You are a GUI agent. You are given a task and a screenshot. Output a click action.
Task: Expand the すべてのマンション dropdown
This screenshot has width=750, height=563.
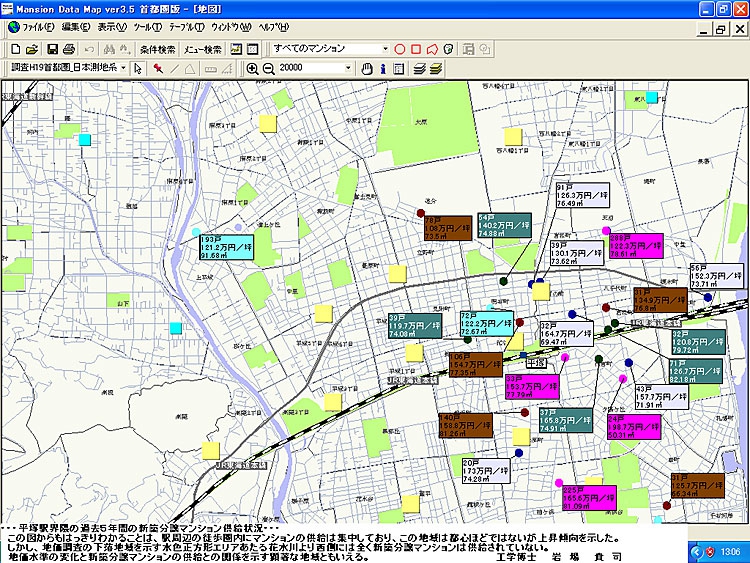(x=385, y=49)
